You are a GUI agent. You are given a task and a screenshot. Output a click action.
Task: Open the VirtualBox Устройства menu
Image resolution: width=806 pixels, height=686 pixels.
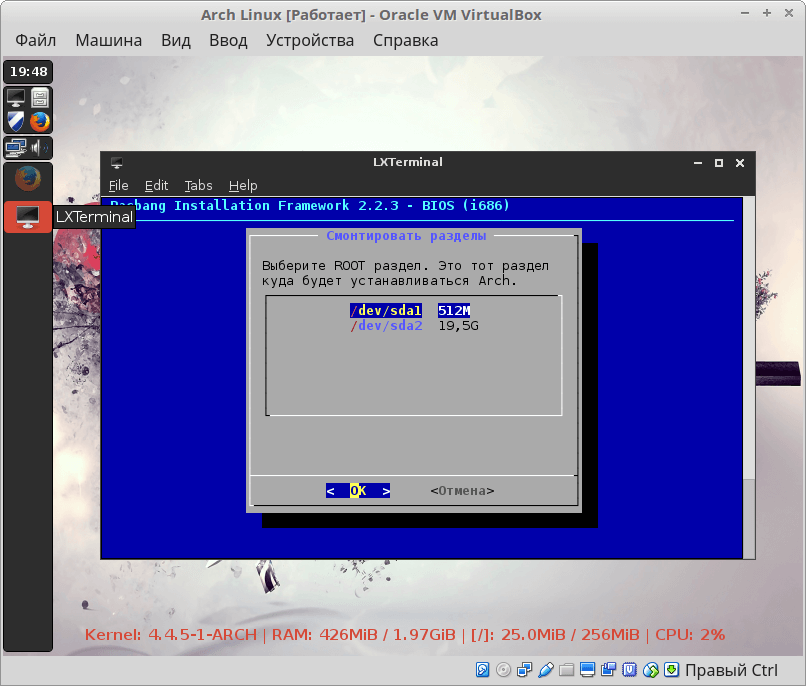(310, 40)
